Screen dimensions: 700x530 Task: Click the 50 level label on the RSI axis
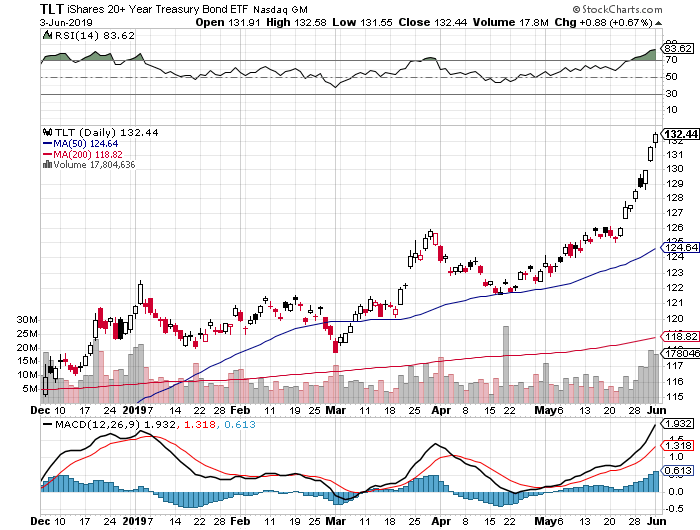(671, 77)
